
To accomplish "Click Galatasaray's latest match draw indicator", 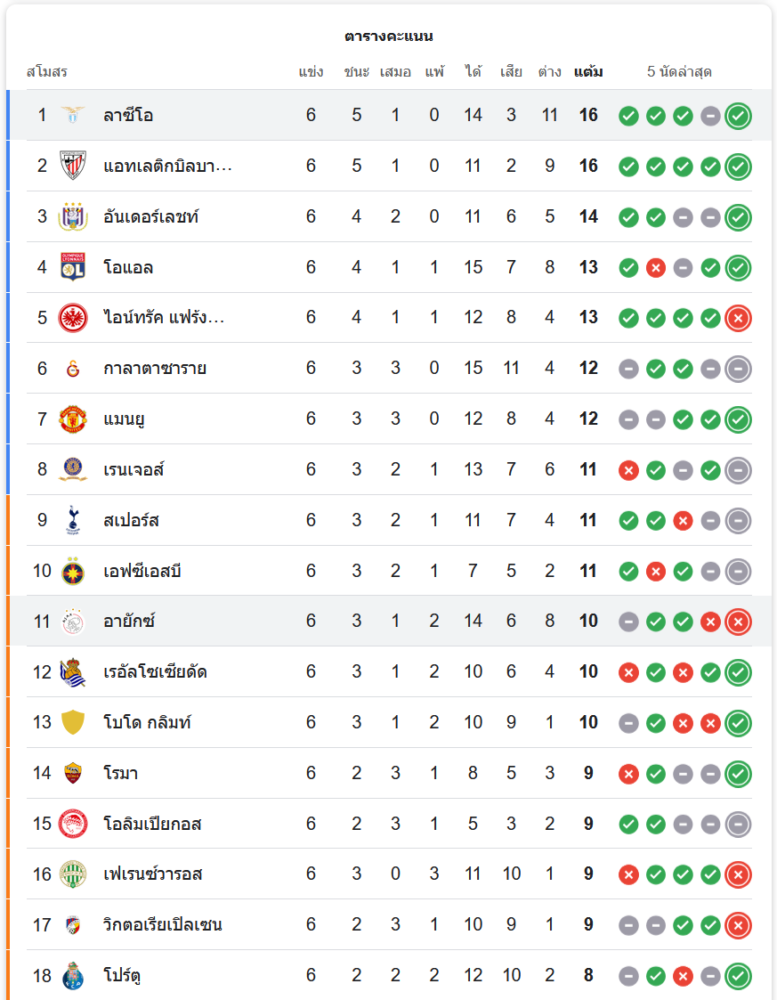I will pos(738,368).
